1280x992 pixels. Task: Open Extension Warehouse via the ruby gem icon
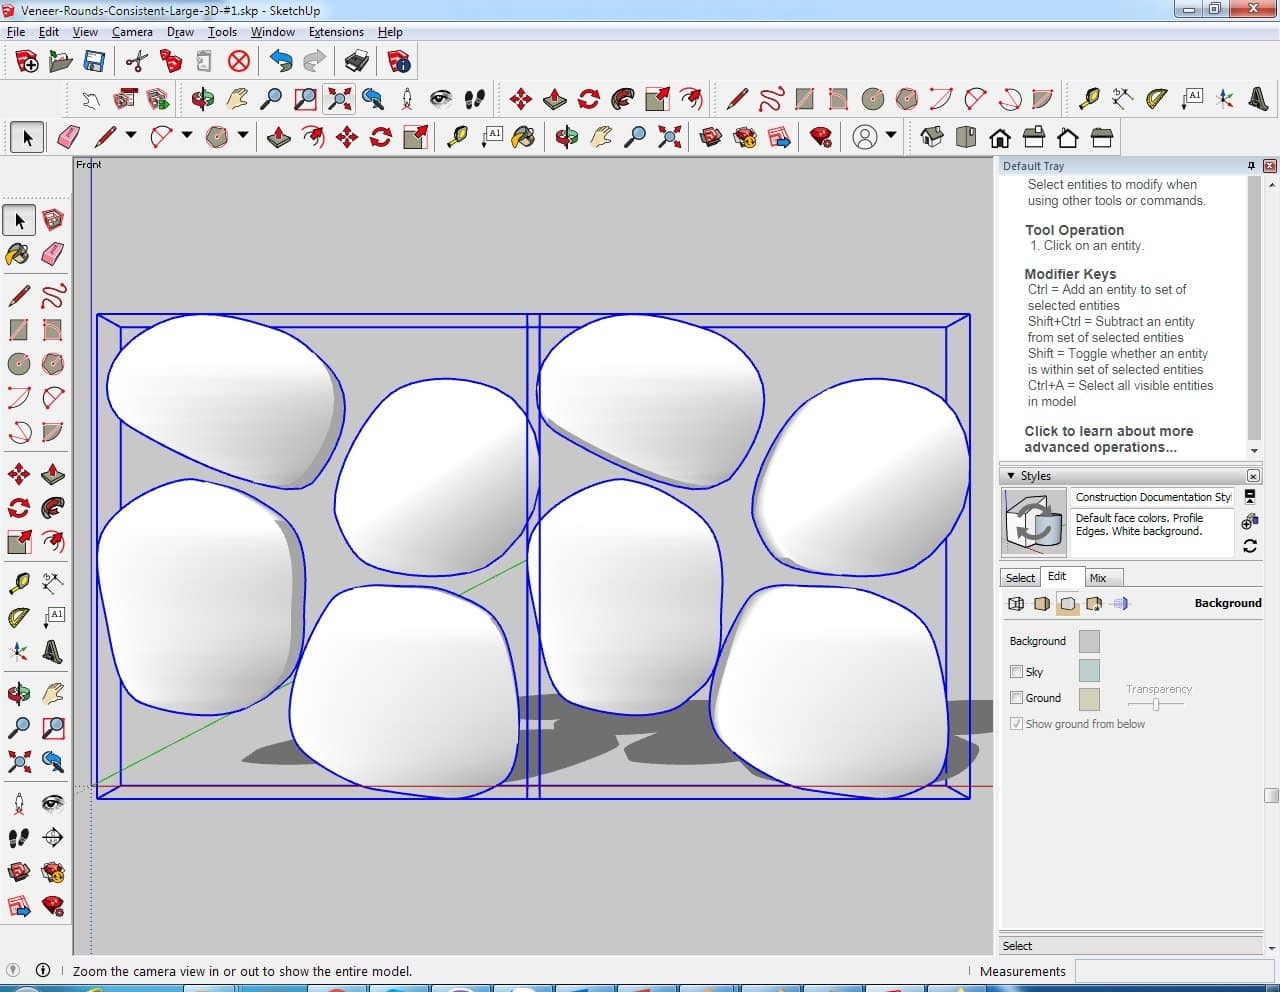(x=821, y=137)
